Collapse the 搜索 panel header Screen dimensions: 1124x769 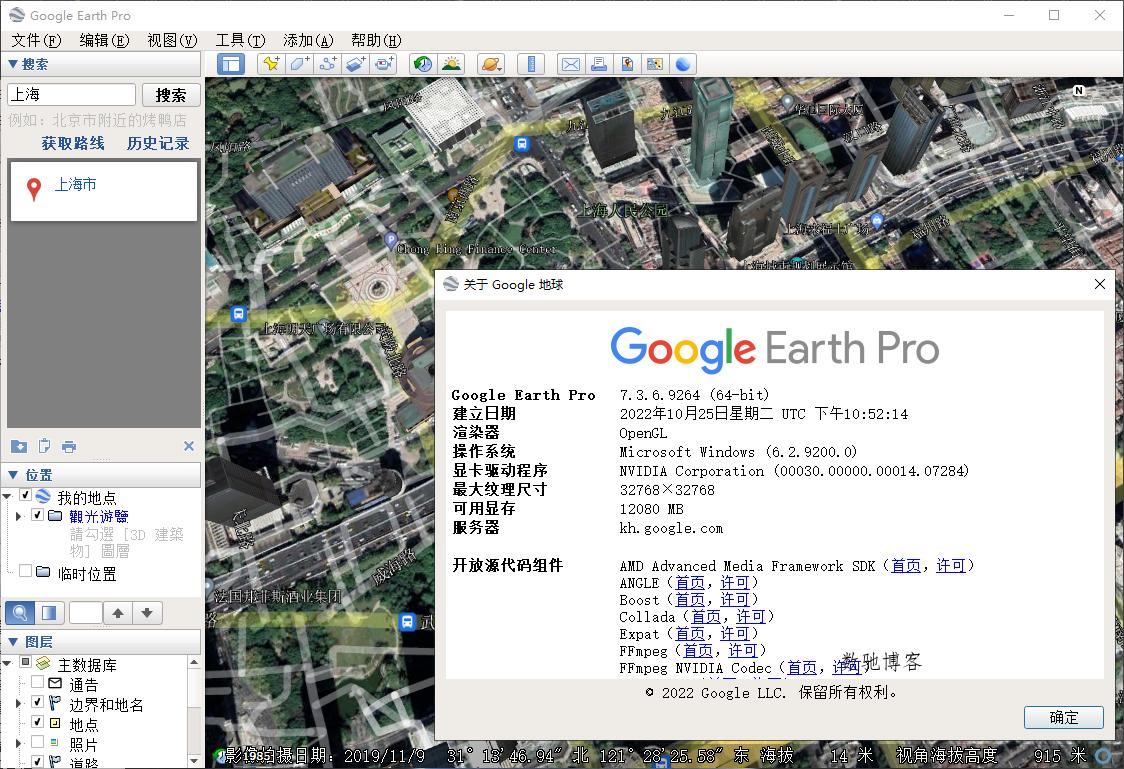click(x=101, y=65)
